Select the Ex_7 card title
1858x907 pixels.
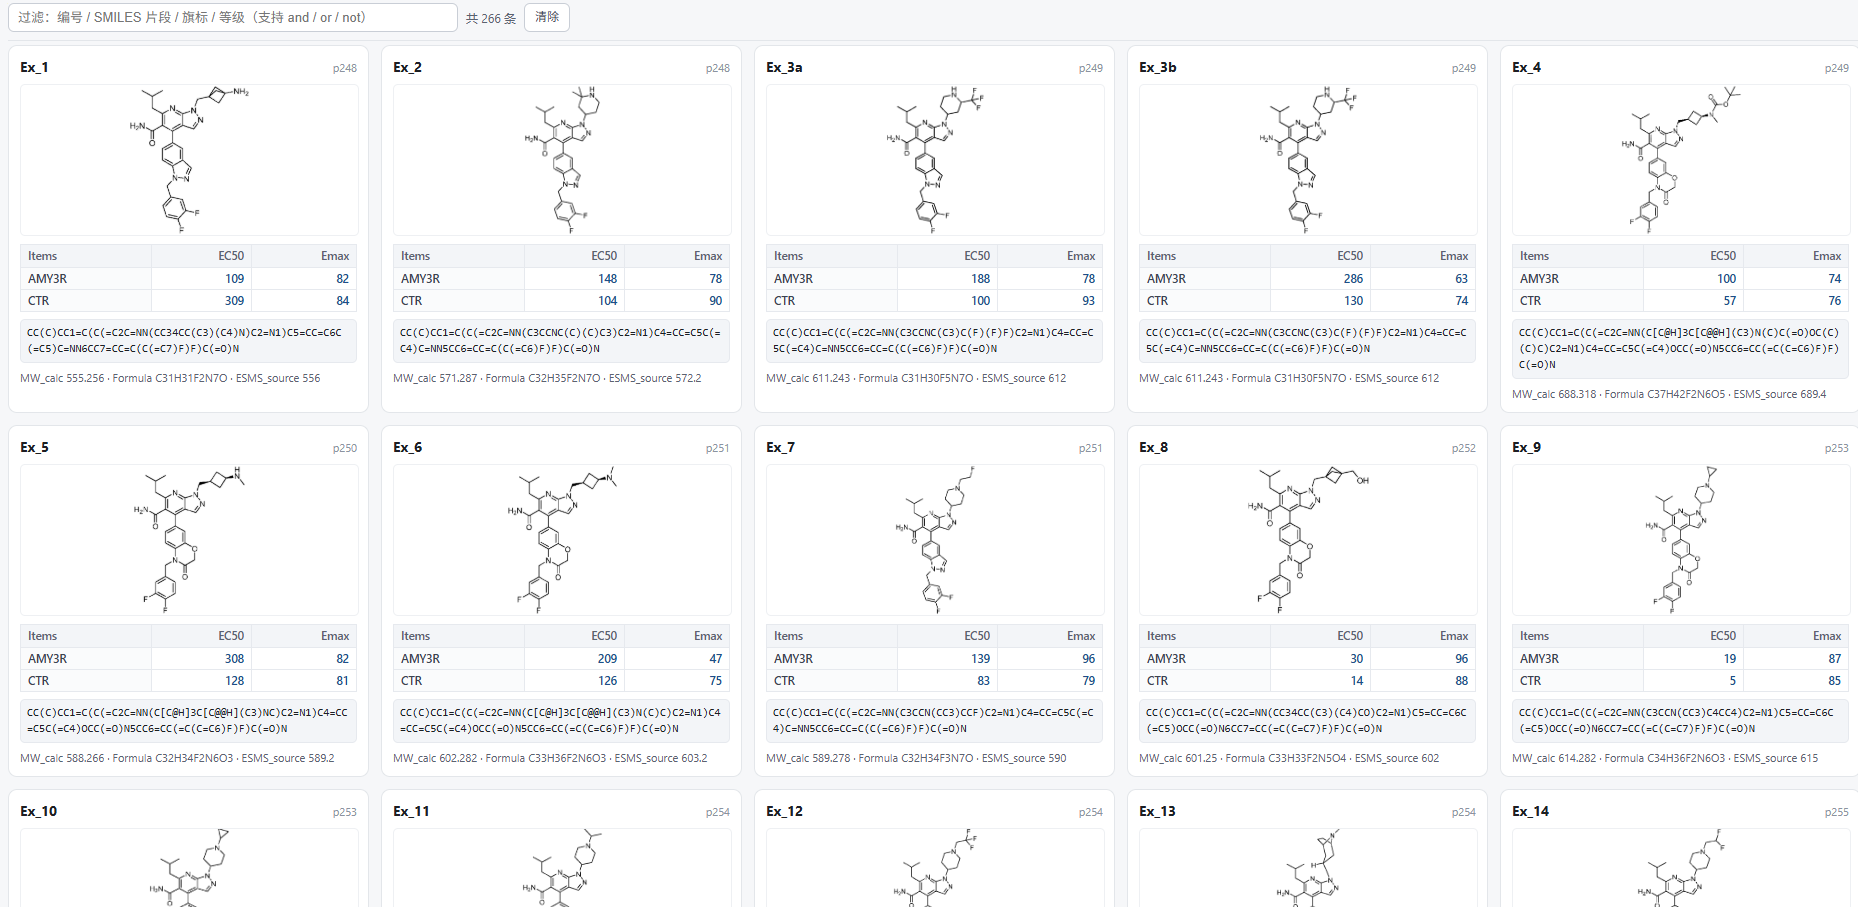pos(780,447)
